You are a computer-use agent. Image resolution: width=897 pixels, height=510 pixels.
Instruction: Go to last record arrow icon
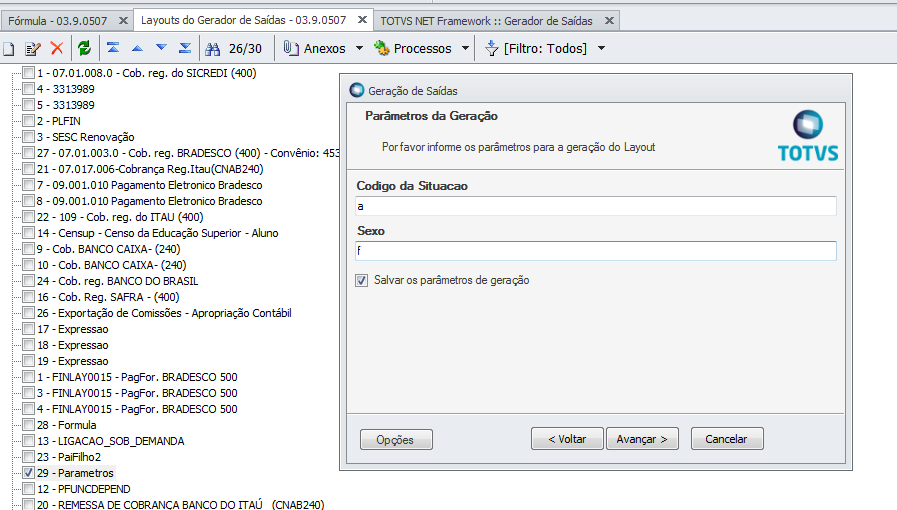[185, 48]
